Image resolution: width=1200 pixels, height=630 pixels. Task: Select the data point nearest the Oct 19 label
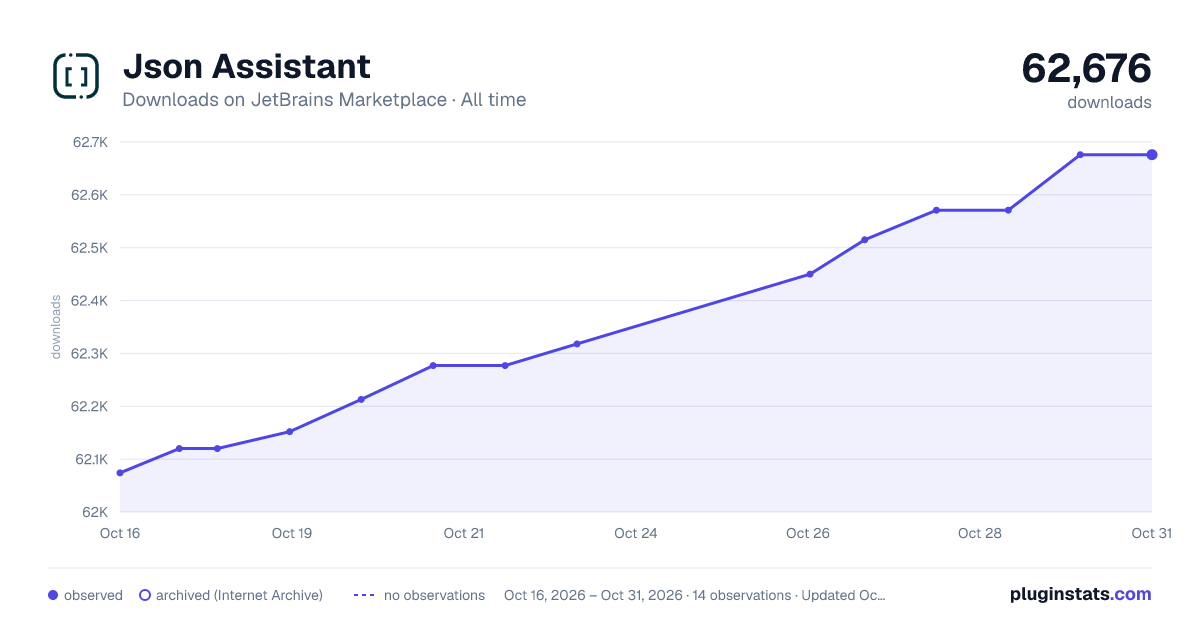pyautogui.click(x=290, y=432)
